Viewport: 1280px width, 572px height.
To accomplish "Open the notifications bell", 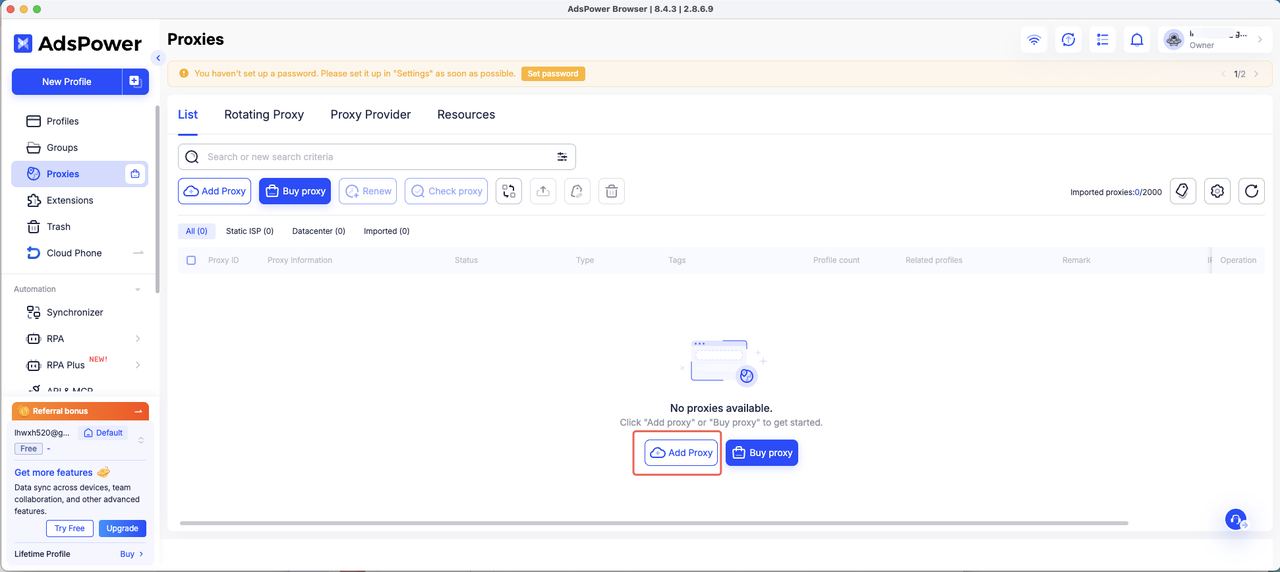I will 1136,40.
